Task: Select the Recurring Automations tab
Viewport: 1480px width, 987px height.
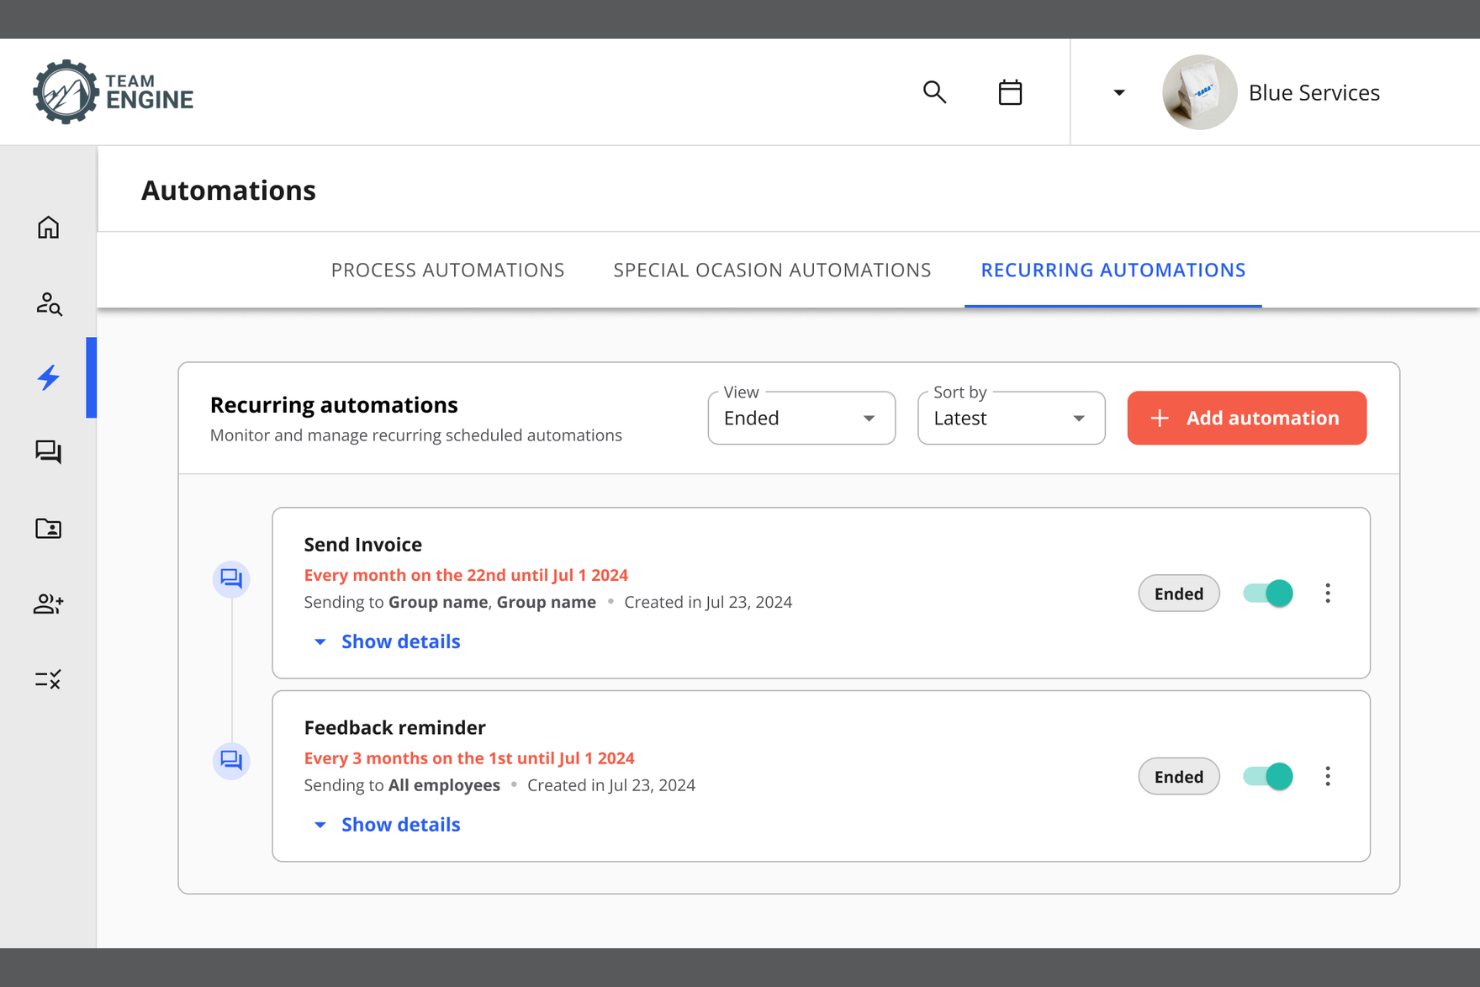Action: 1113,270
